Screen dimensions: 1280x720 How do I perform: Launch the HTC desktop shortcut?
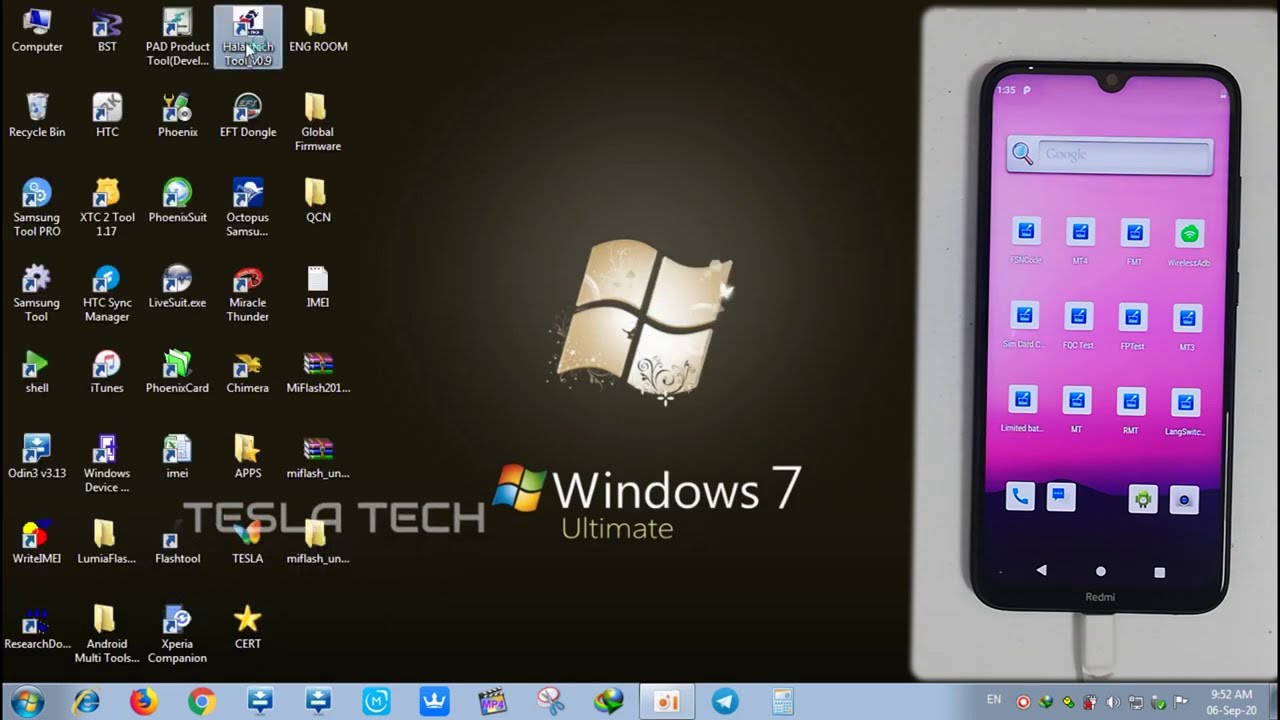tap(107, 116)
